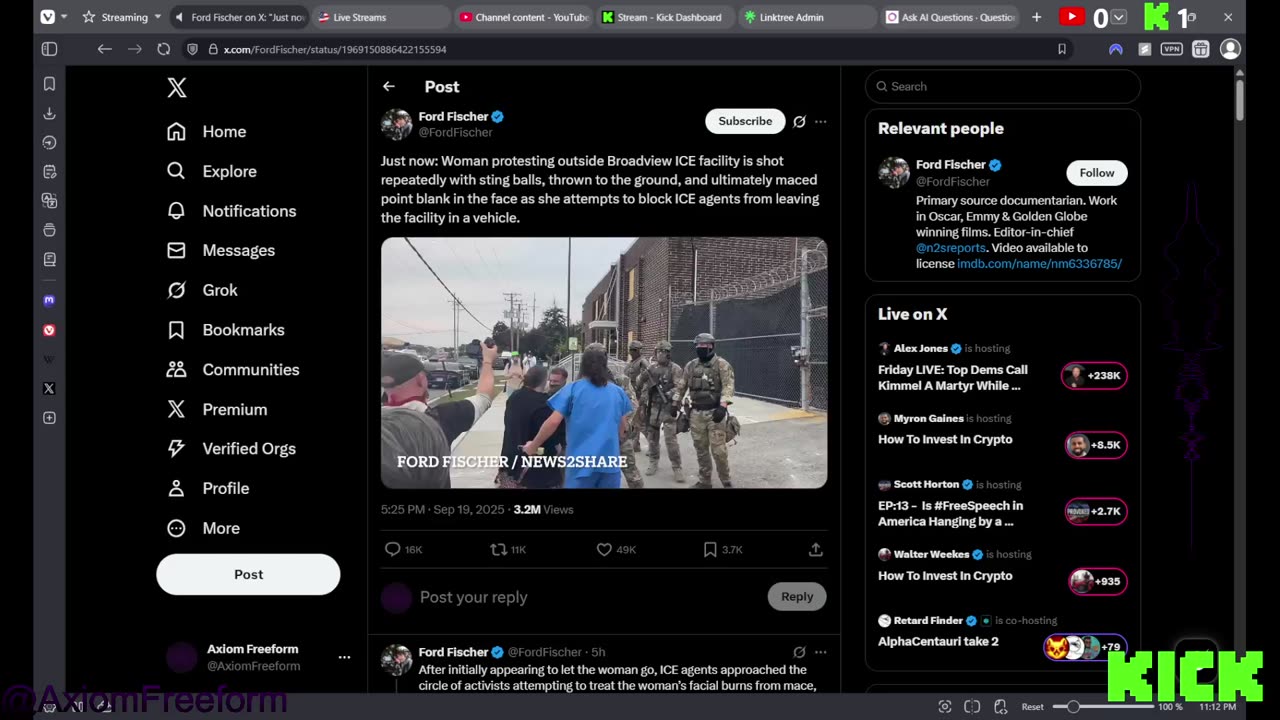Open the three-dot menu on the main post

coord(821,121)
